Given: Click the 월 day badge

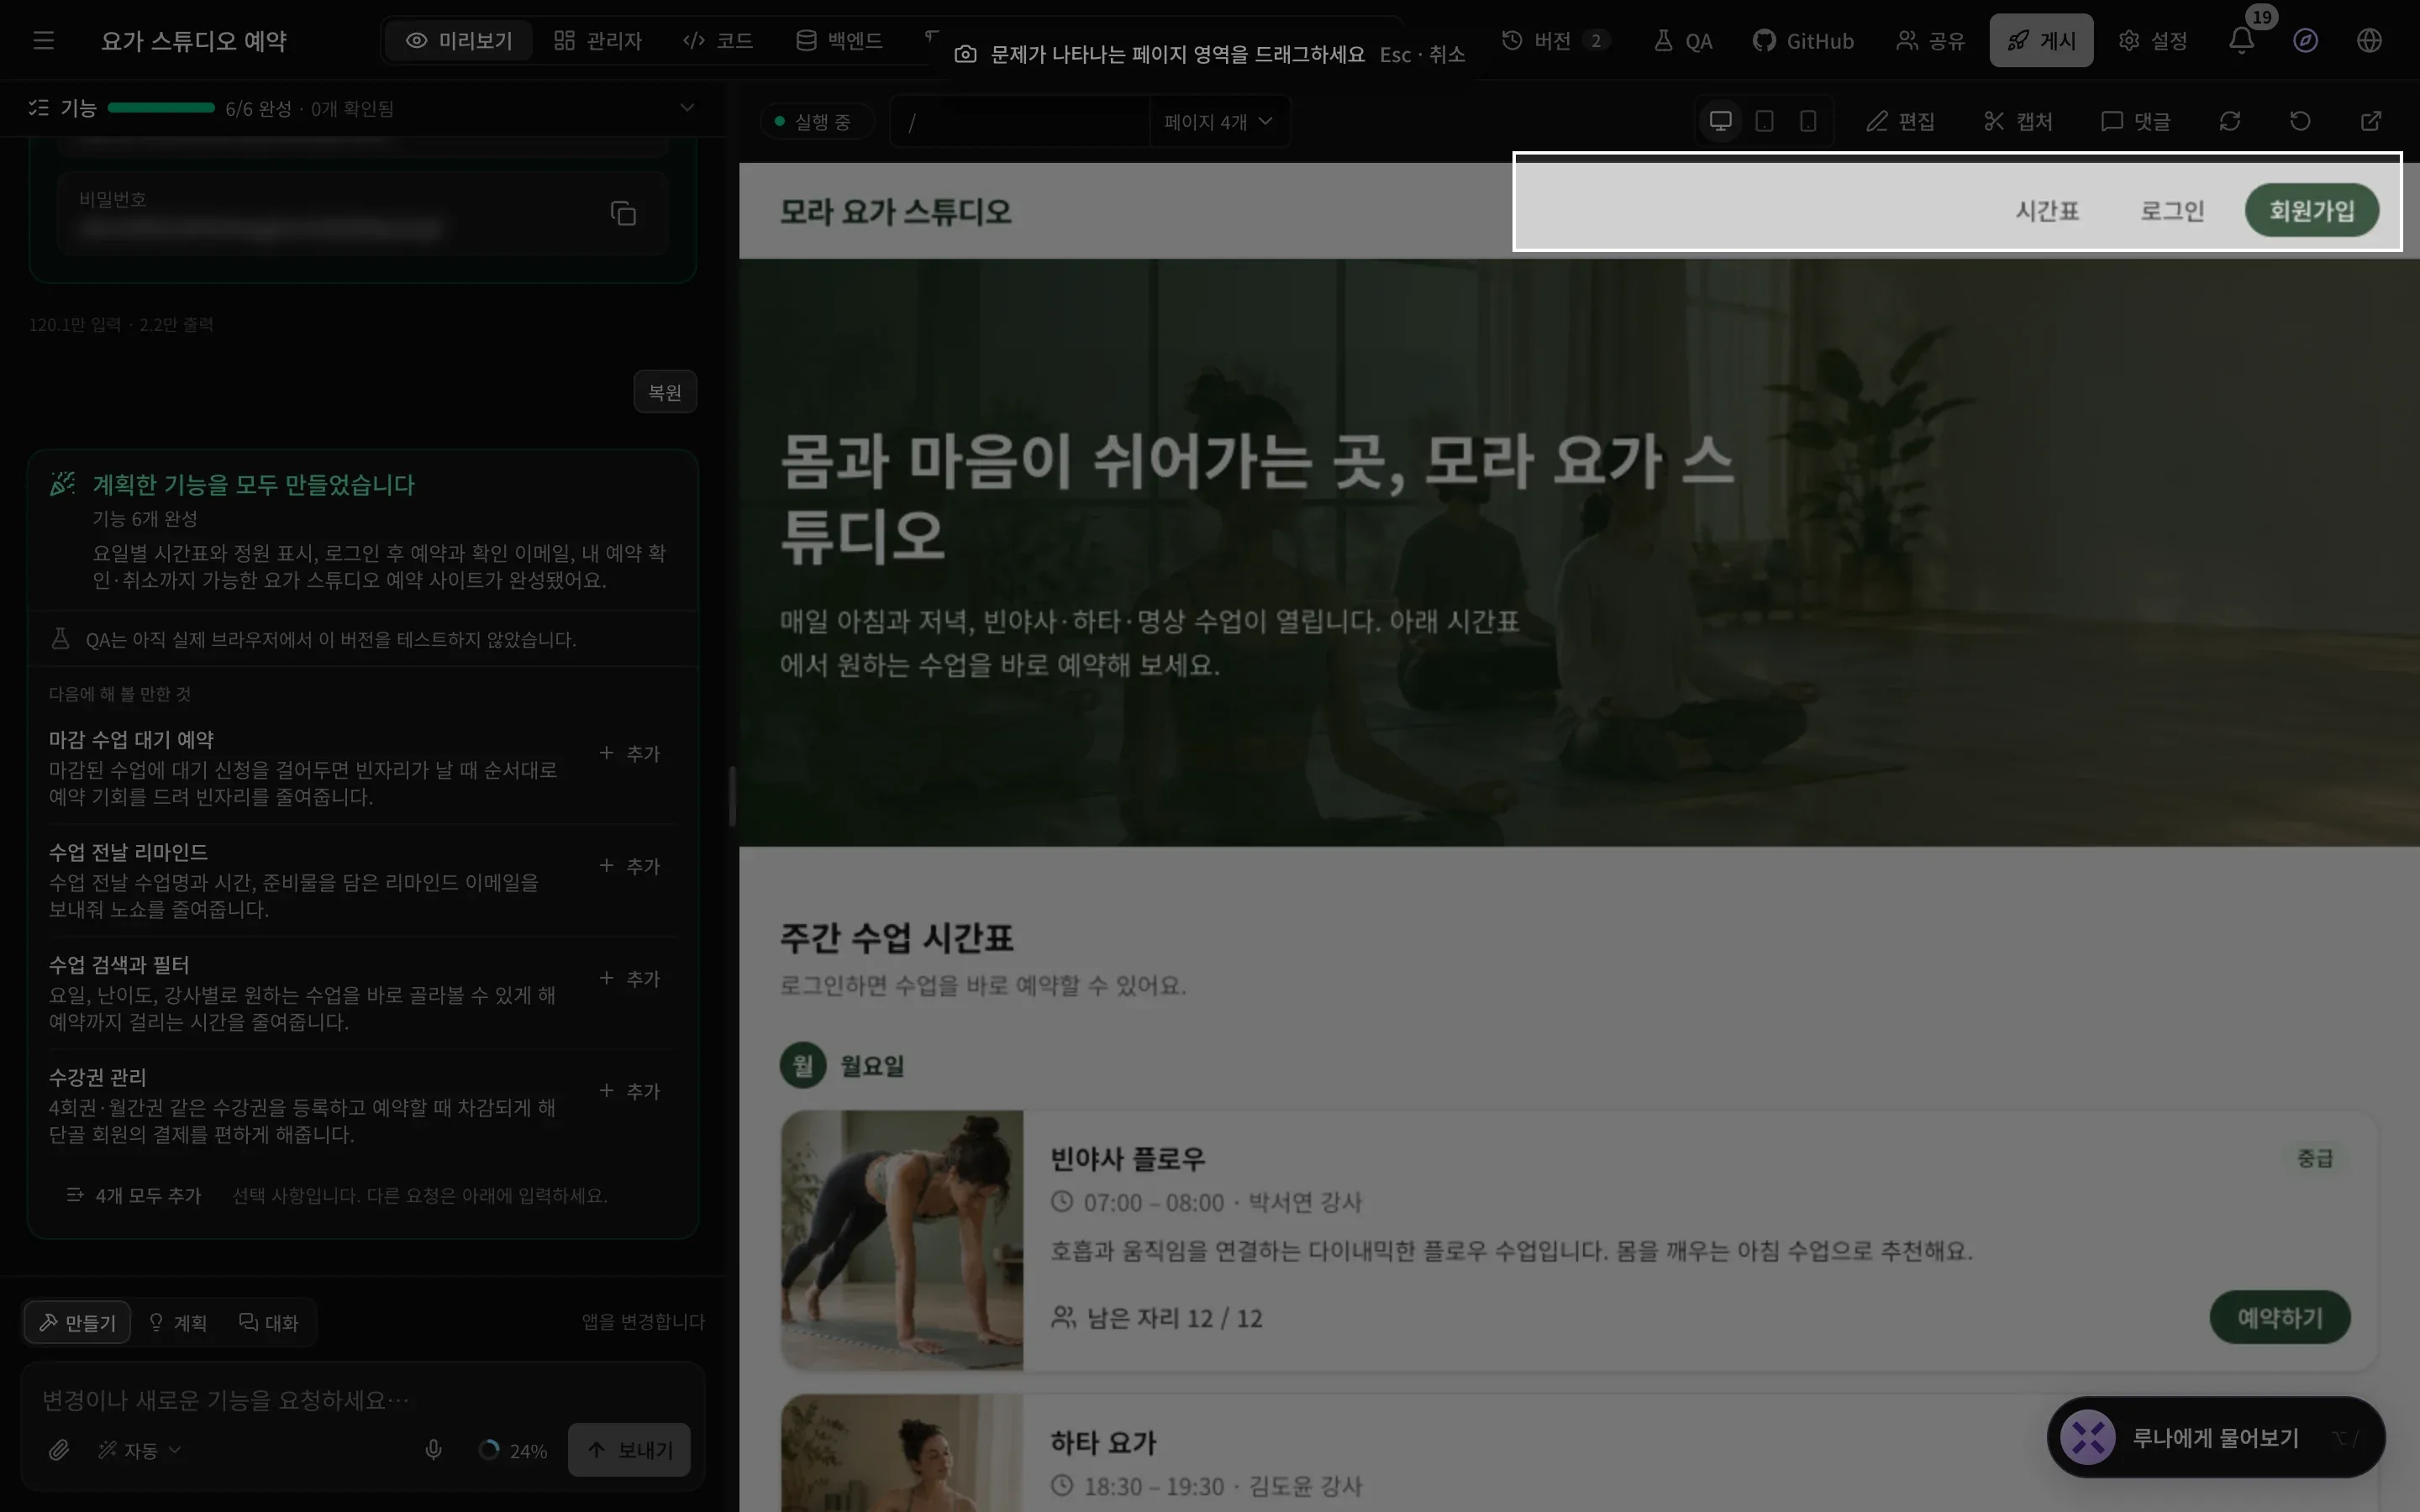Looking at the screenshot, I should [x=803, y=1065].
